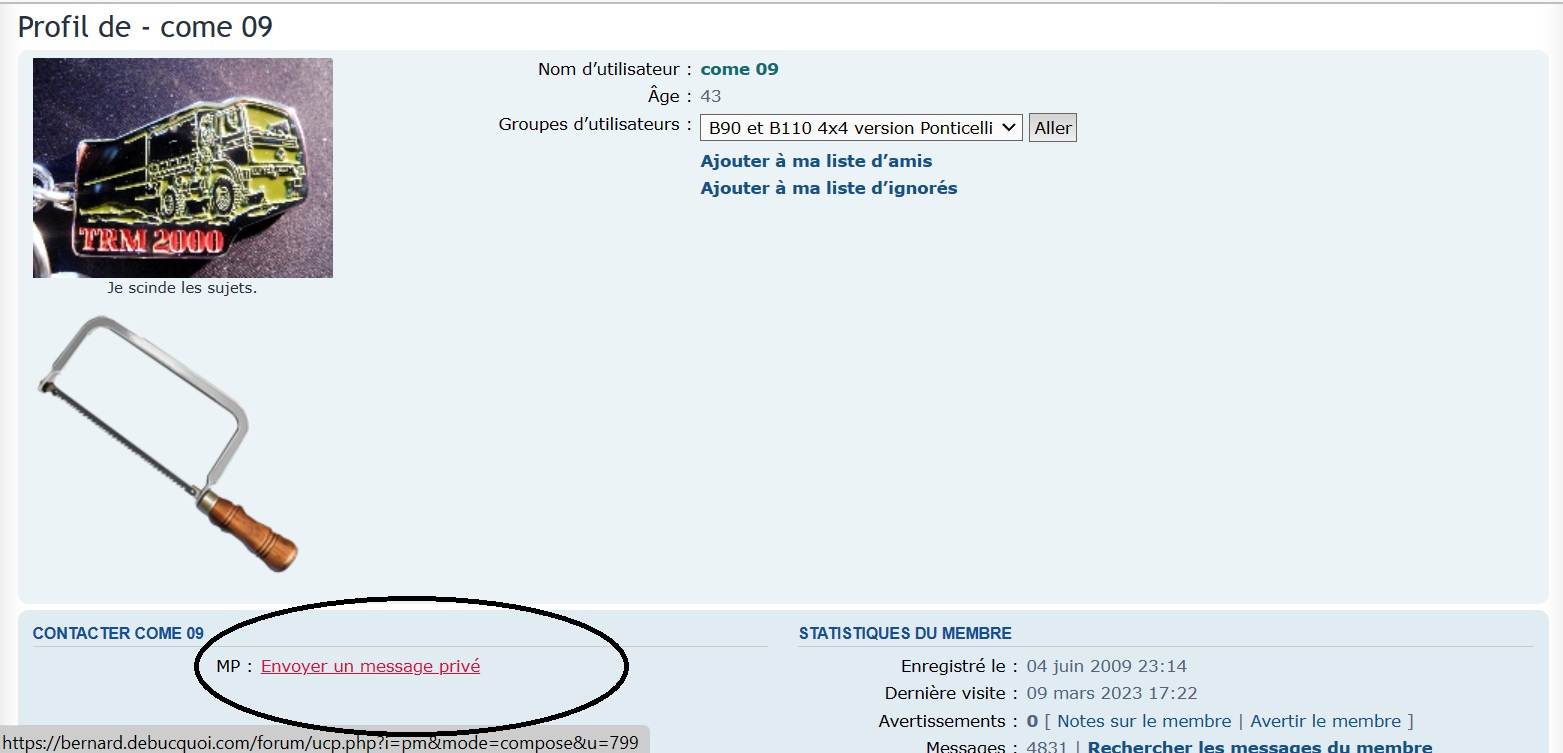Click the TRM 2000 avatar image

tap(183, 168)
